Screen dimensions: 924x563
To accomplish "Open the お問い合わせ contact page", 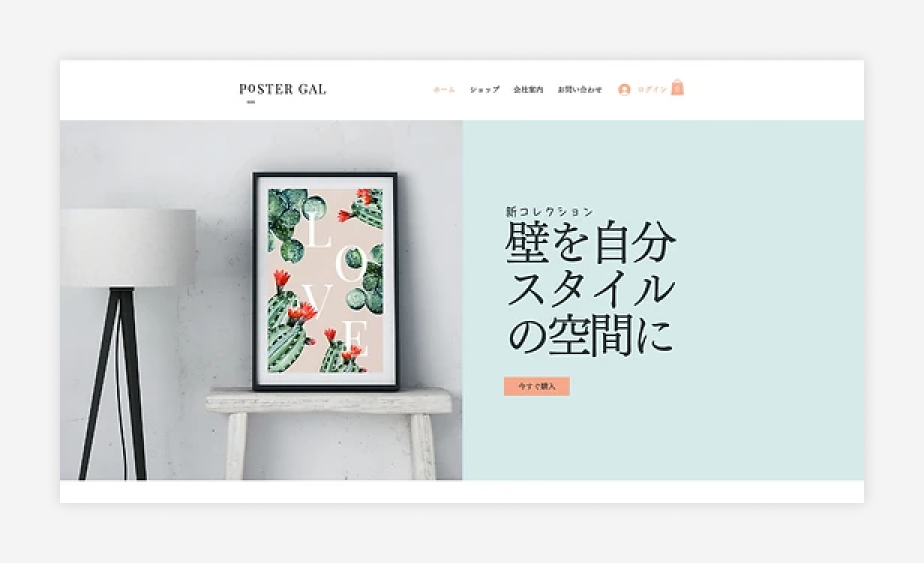I will [580, 90].
